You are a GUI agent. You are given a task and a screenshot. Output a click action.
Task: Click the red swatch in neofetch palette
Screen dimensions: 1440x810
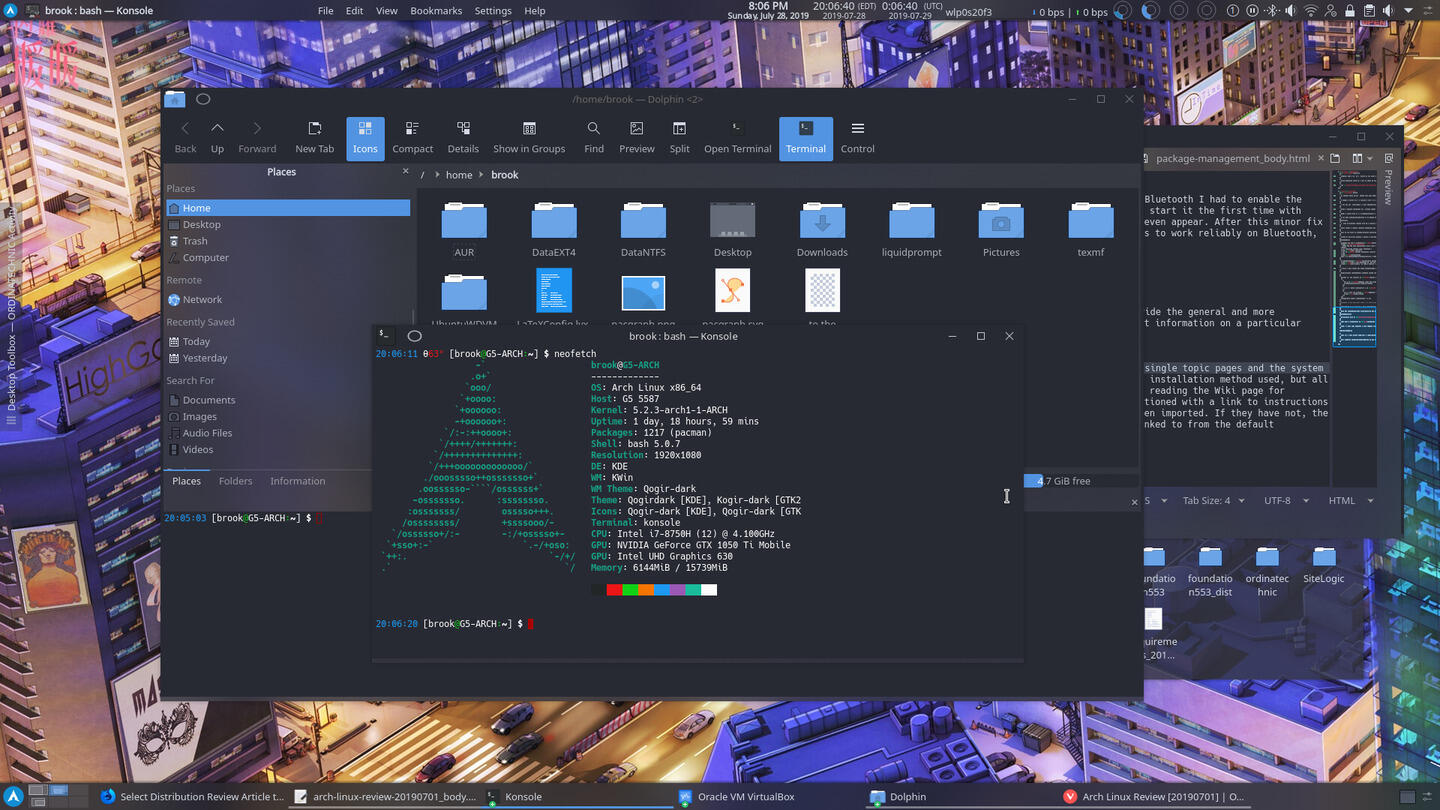coord(614,590)
